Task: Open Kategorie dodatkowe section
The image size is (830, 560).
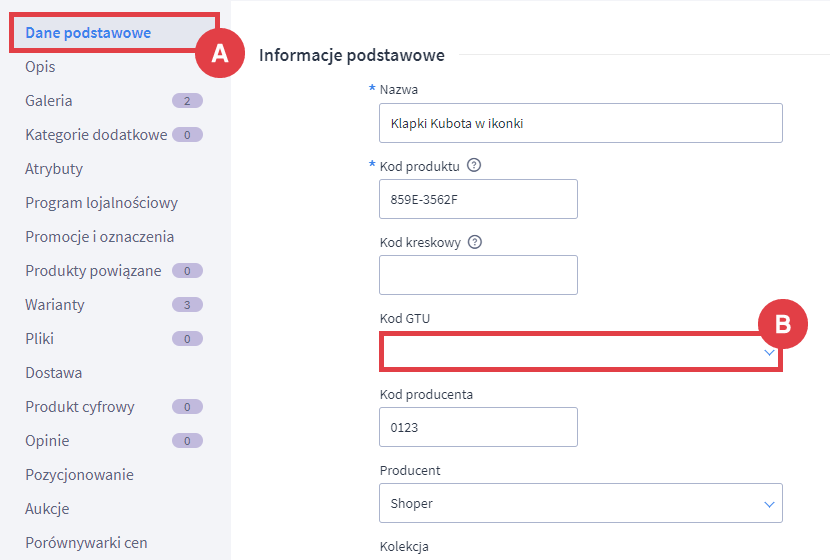Action: click(x=96, y=135)
